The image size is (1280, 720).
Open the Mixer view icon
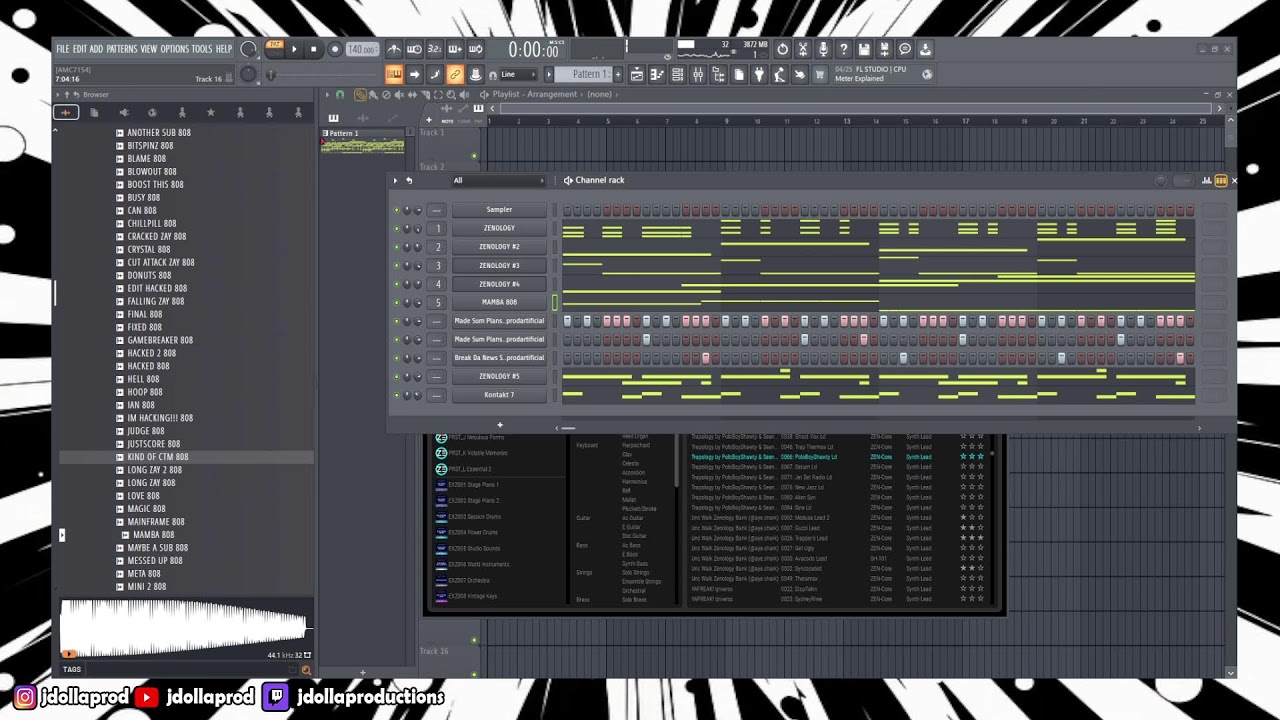[x=698, y=74]
